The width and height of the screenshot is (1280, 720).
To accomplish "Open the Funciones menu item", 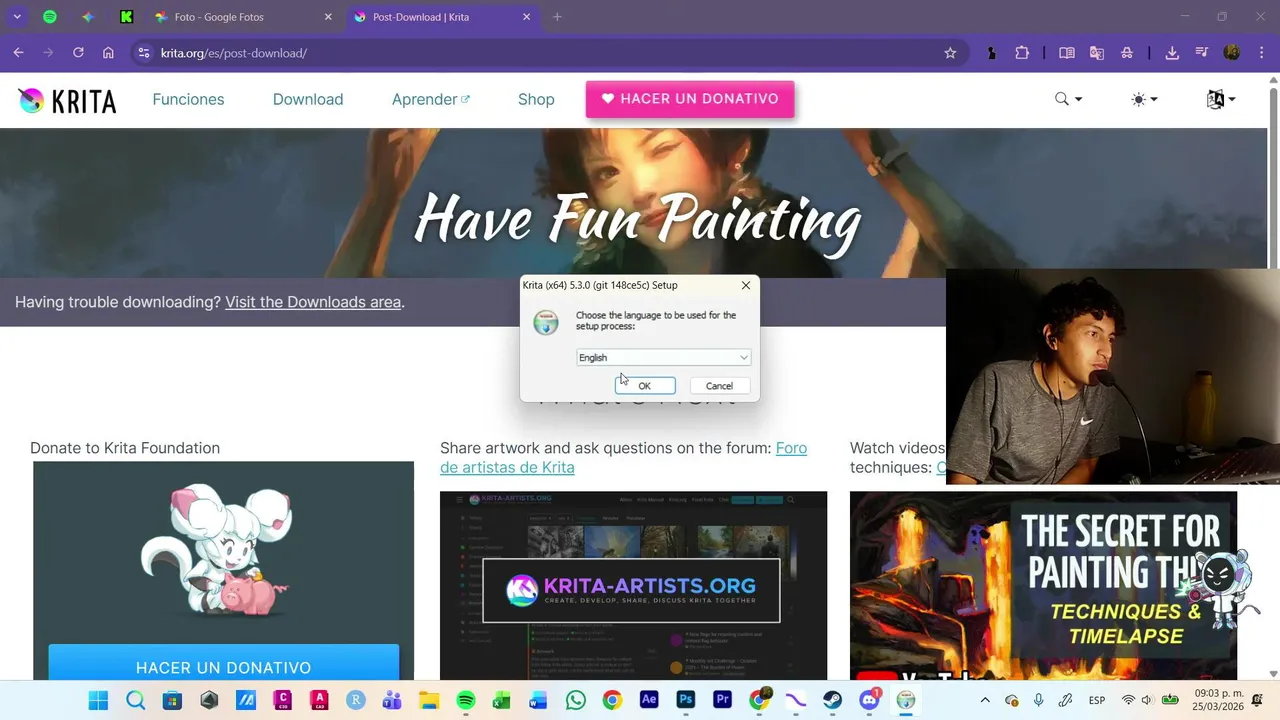I will click(x=188, y=99).
